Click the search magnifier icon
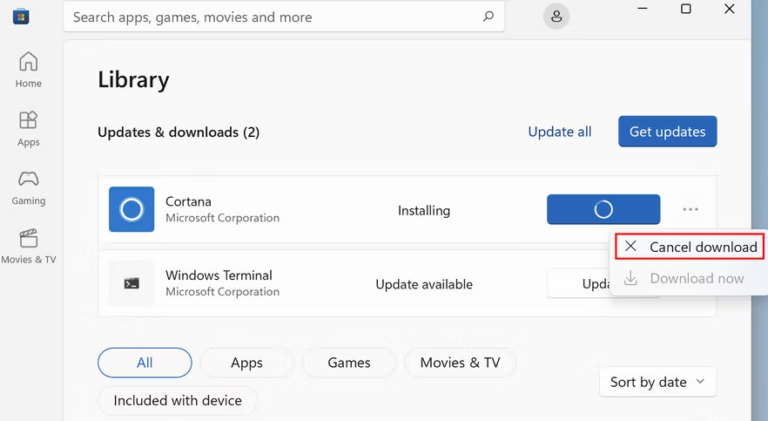The image size is (768, 421). (x=488, y=17)
